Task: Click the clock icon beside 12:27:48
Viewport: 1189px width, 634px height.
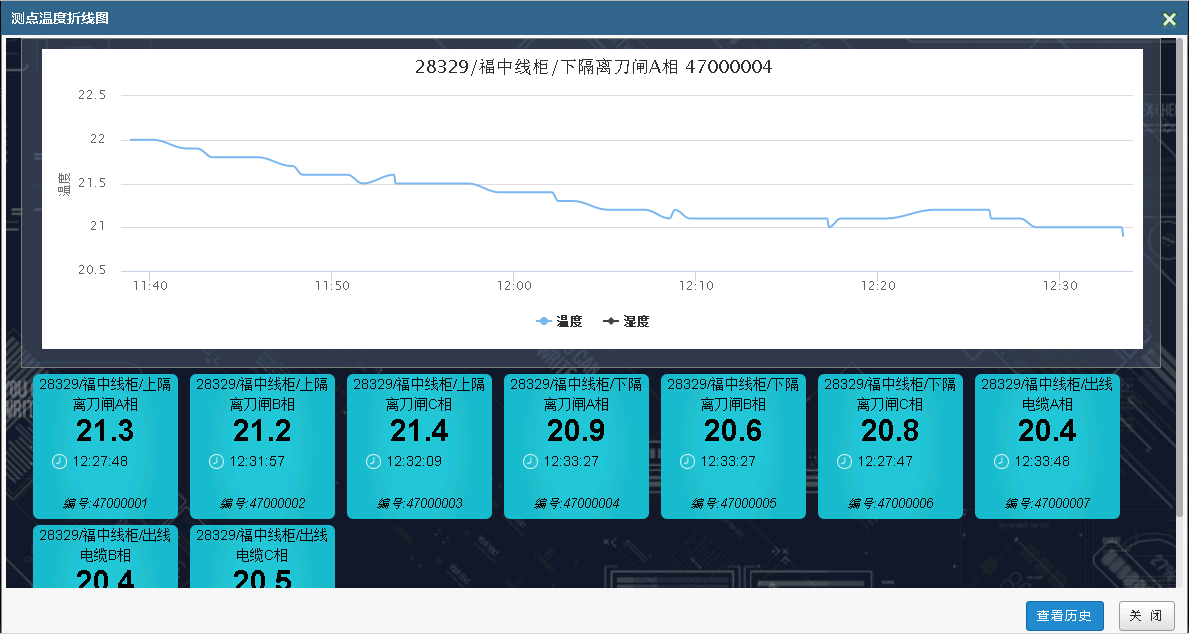Action: [x=59, y=461]
